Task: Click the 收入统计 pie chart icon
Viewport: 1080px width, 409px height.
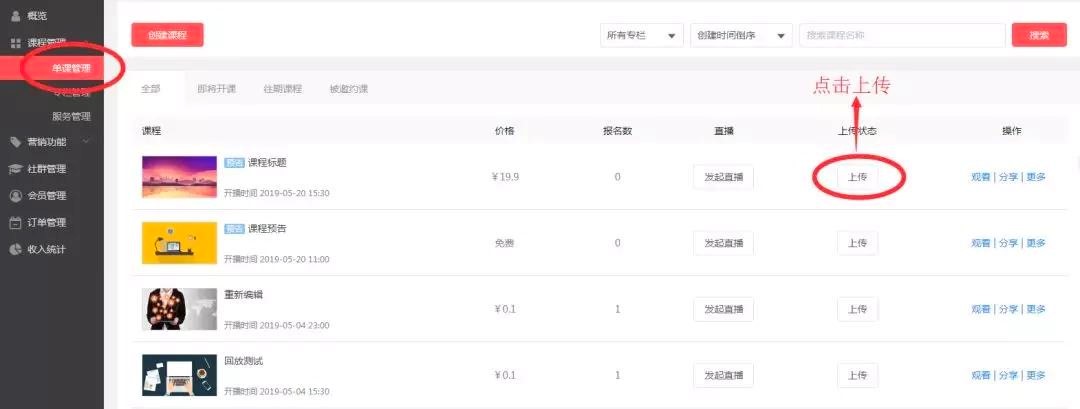Action: pos(15,249)
